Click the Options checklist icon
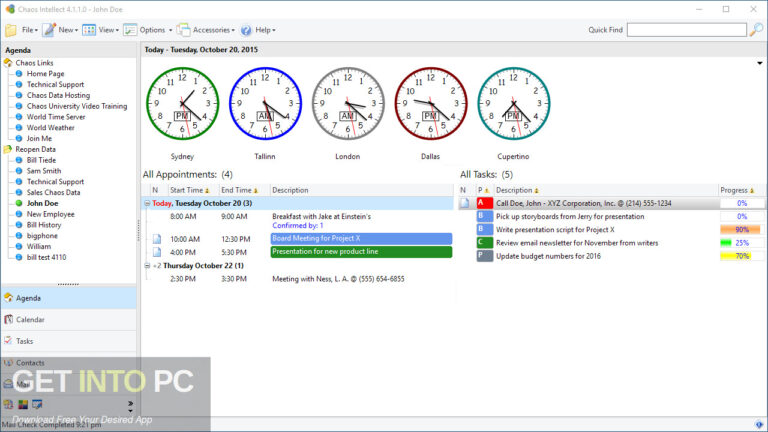Image resolution: width=768 pixels, height=432 pixels. click(130, 30)
